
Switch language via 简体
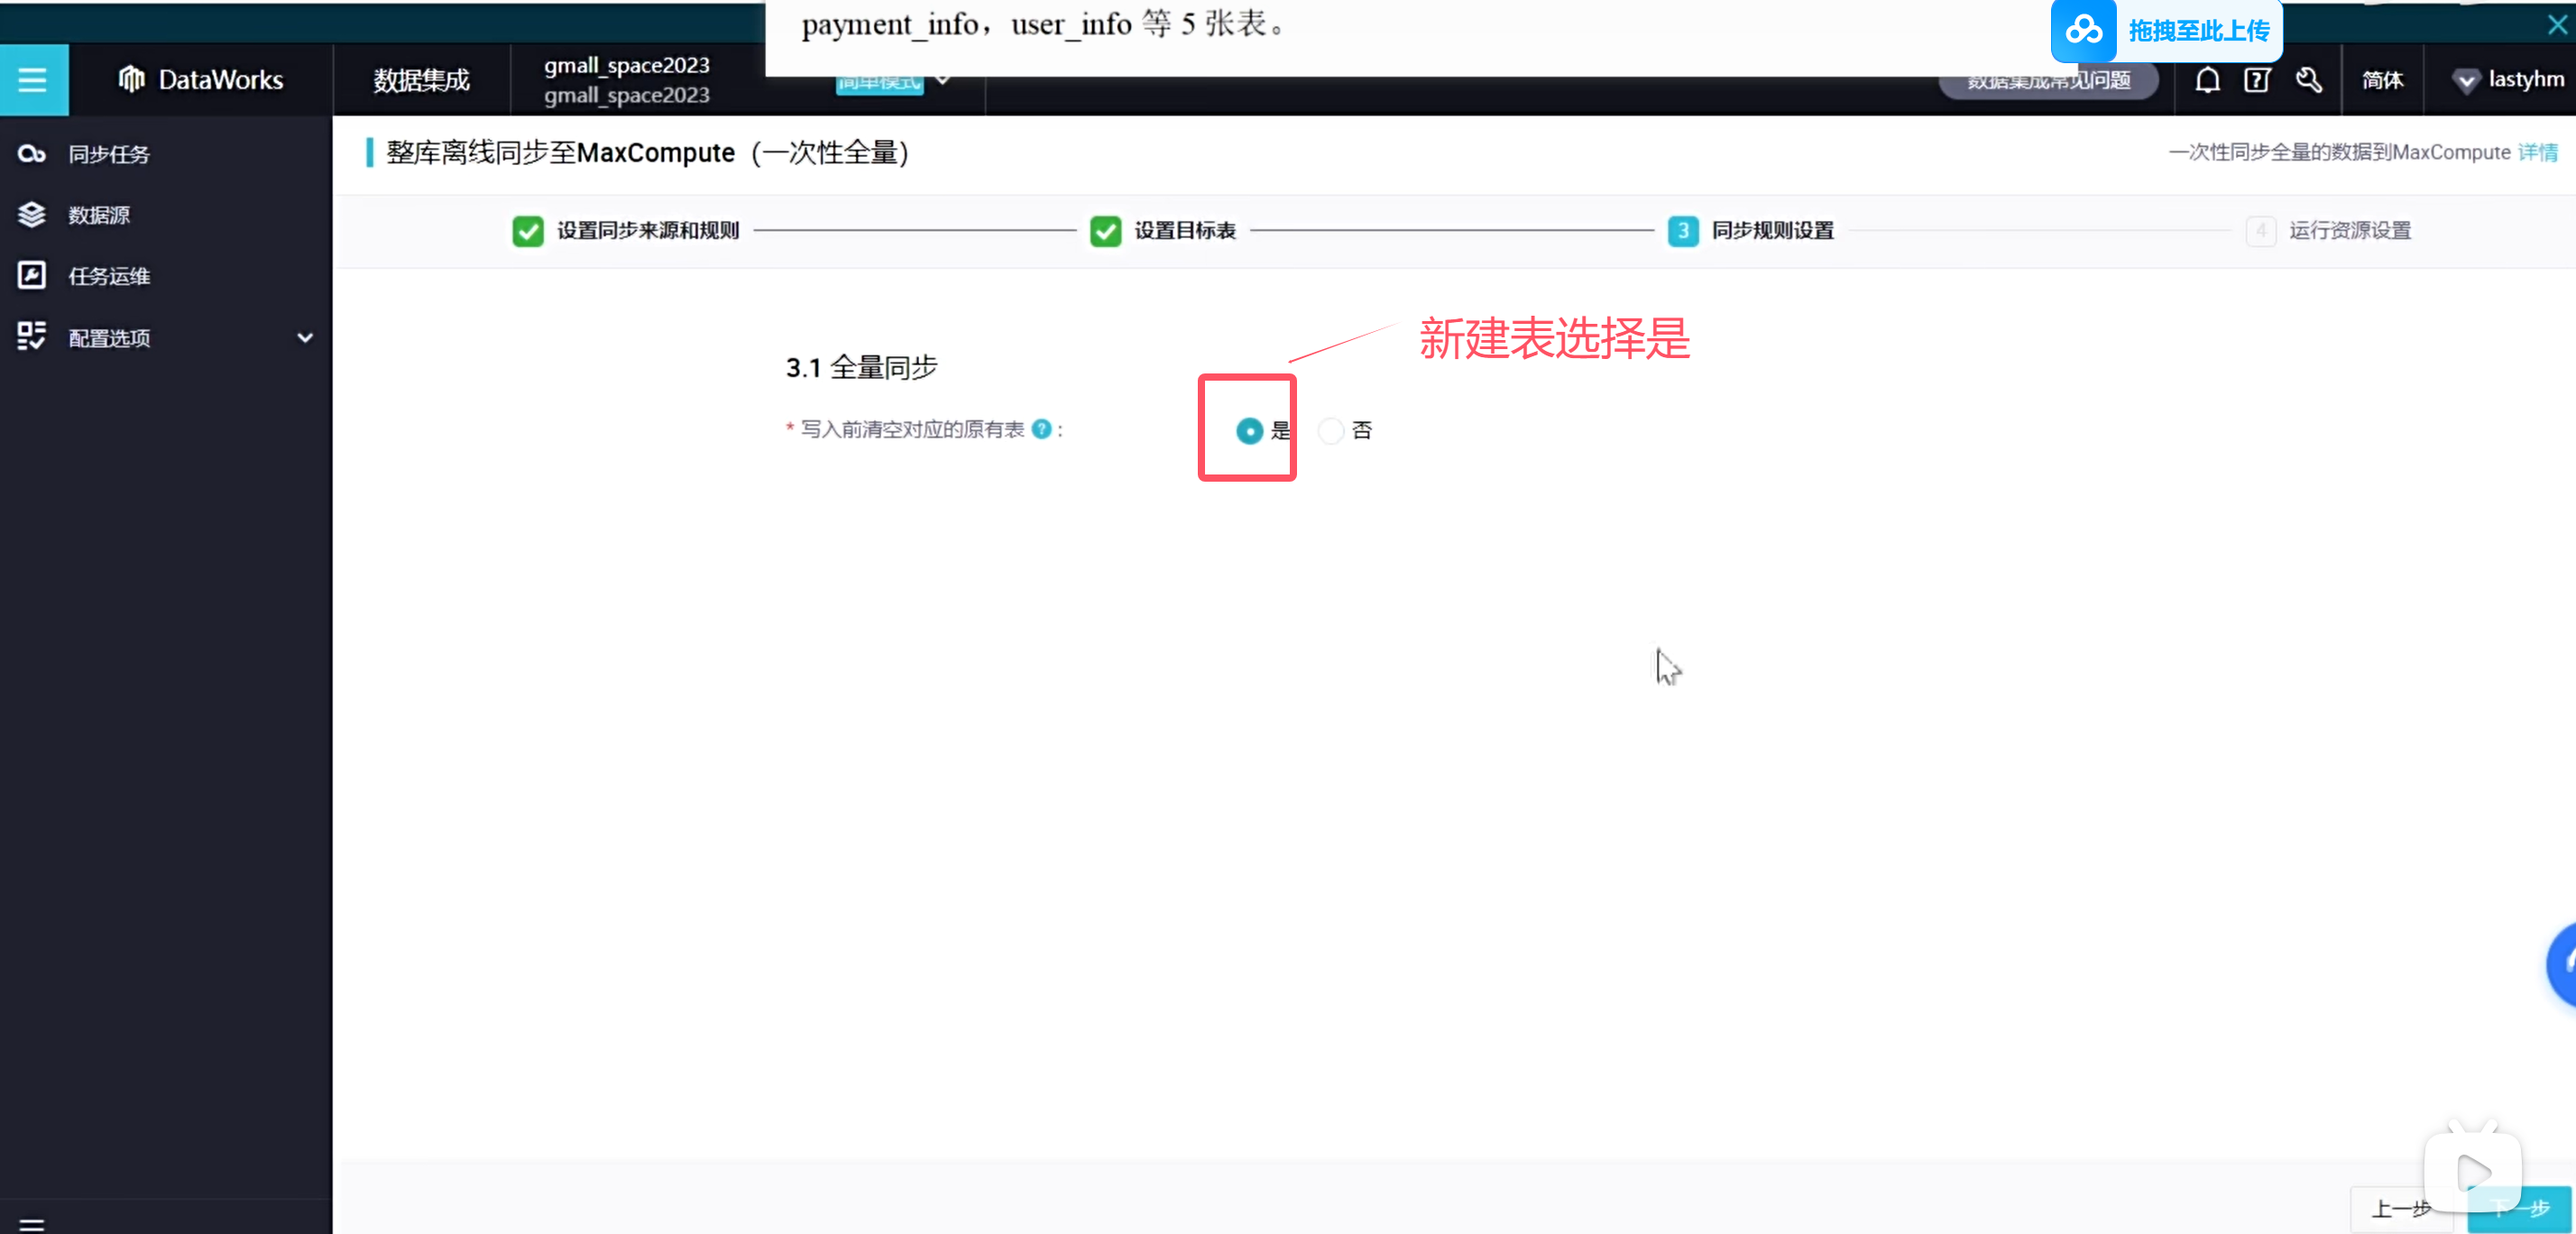coord(2382,80)
